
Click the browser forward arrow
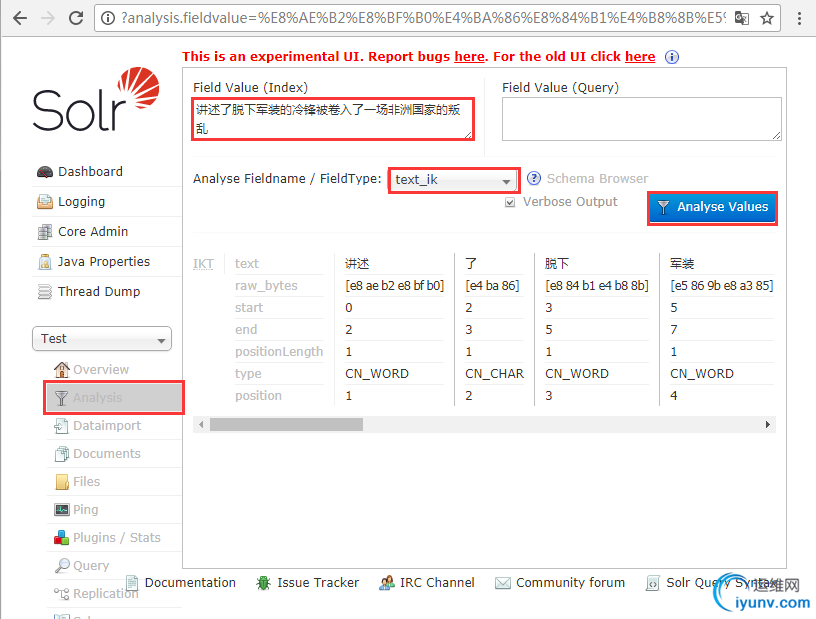pyautogui.click(x=48, y=18)
